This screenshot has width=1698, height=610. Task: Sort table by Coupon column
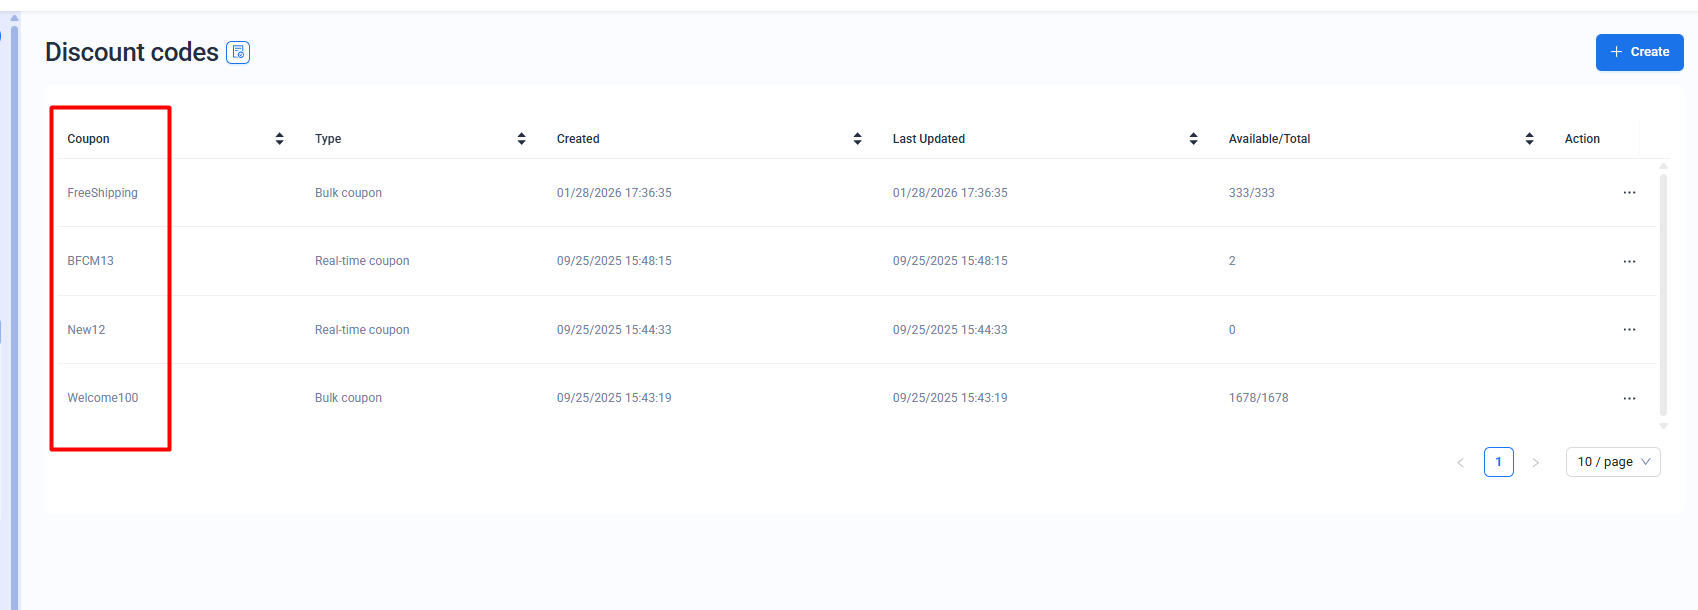click(x=279, y=139)
